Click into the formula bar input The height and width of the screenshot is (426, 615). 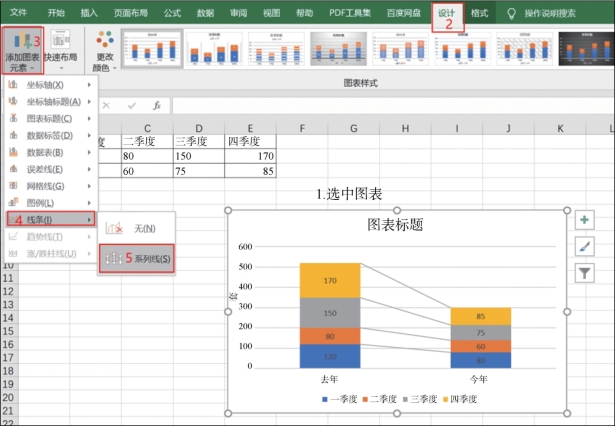393,106
